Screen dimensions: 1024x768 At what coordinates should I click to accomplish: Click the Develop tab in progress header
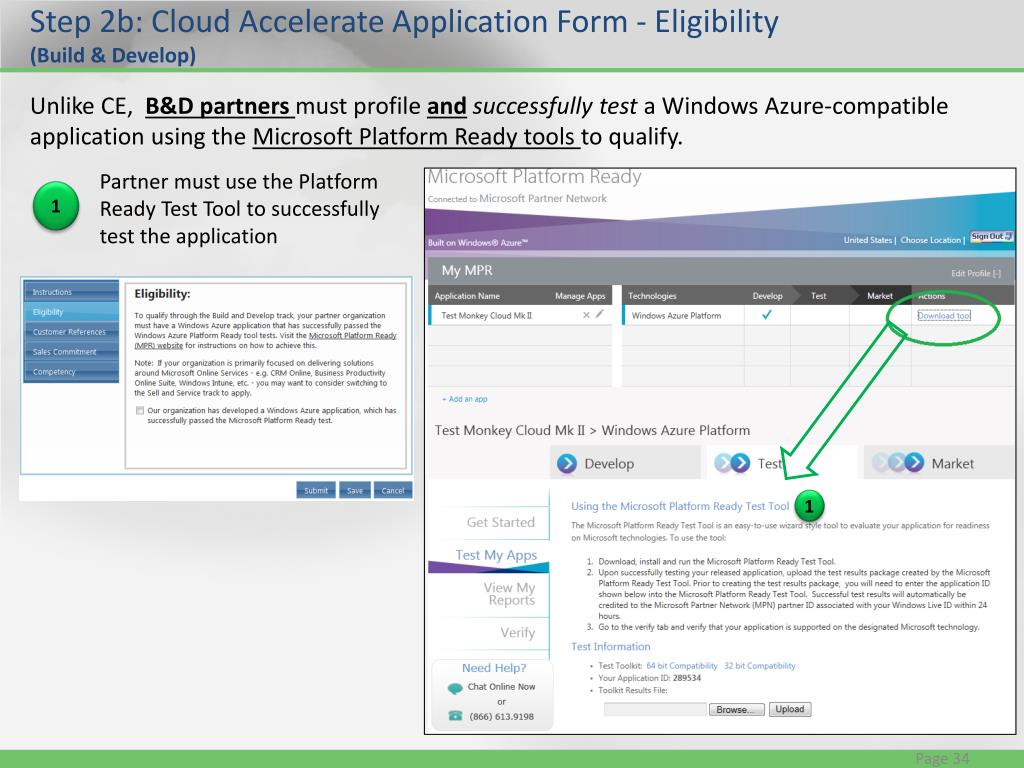[767, 296]
